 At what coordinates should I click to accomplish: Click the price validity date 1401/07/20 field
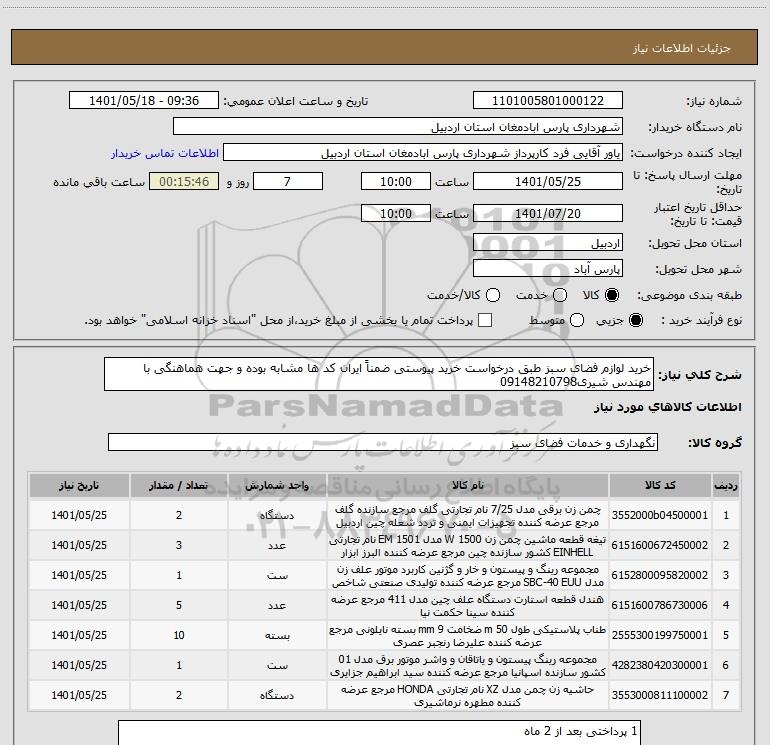[x=548, y=214]
